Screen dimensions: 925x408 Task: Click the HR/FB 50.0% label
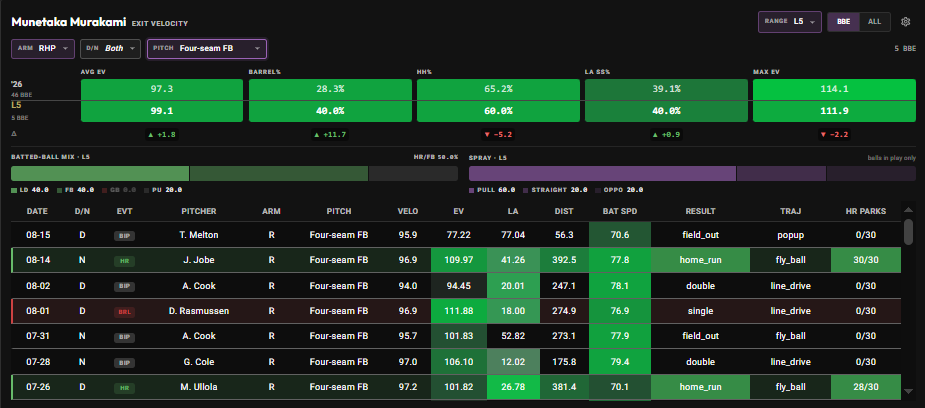[436, 157]
